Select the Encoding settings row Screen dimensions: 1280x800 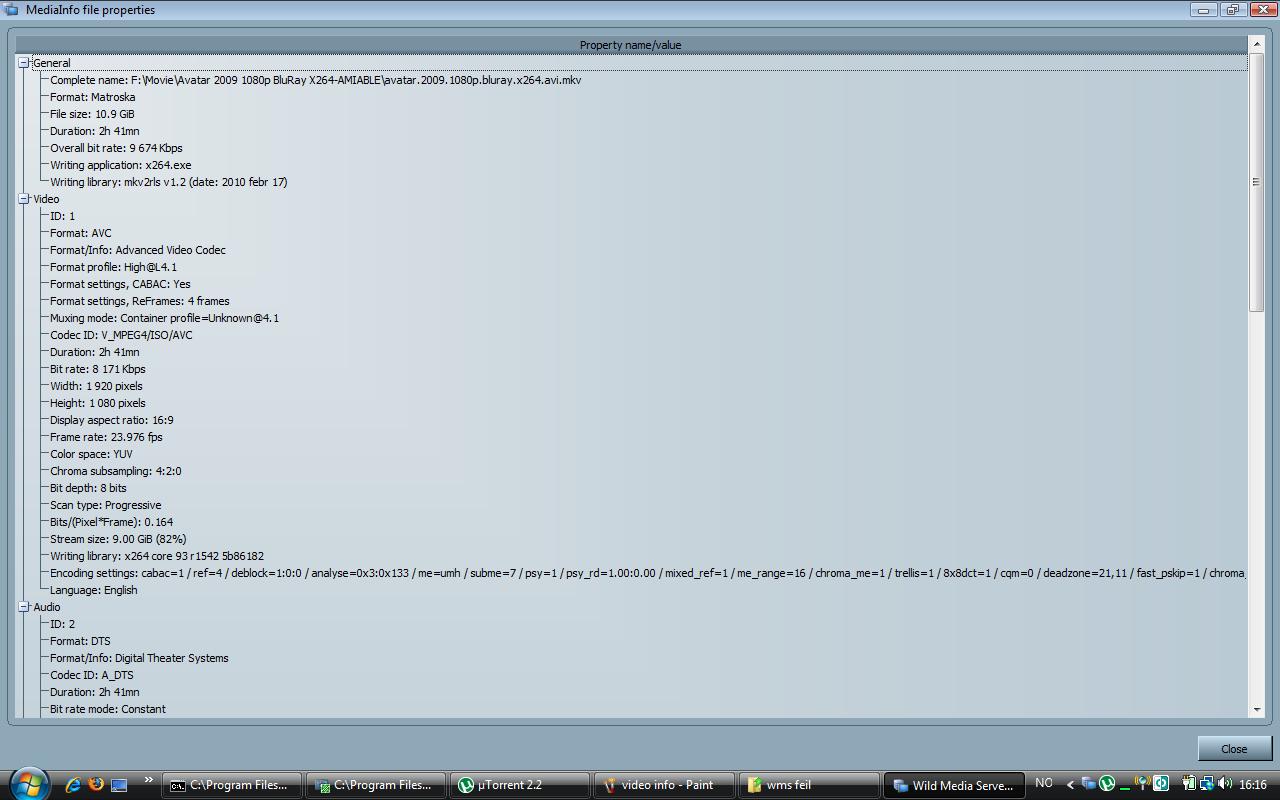pos(647,573)
